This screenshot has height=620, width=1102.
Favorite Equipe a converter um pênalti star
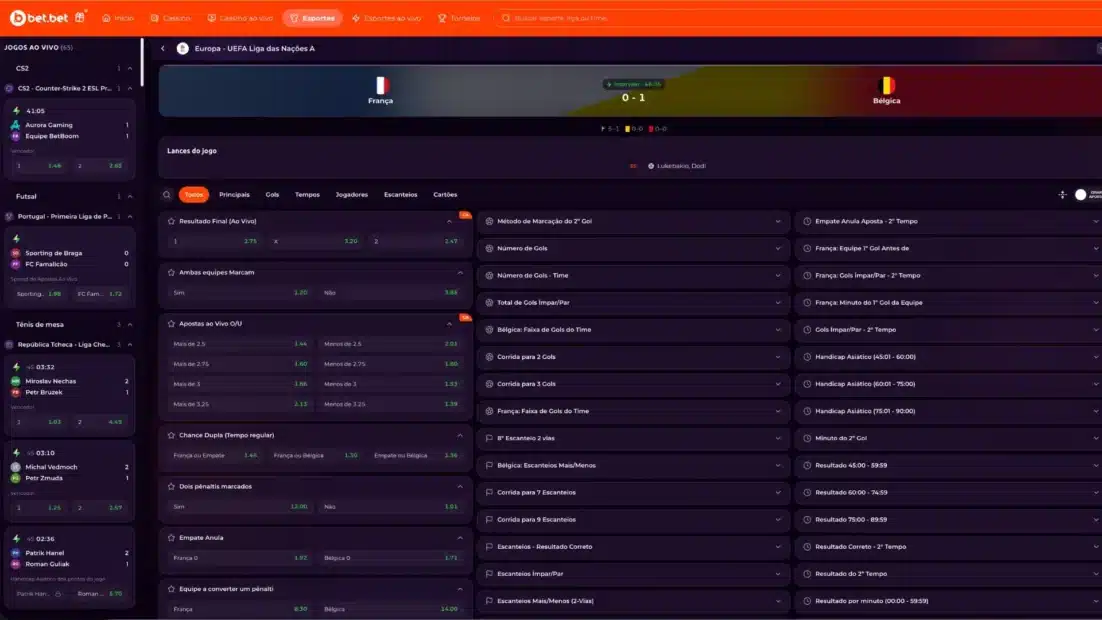171,589
